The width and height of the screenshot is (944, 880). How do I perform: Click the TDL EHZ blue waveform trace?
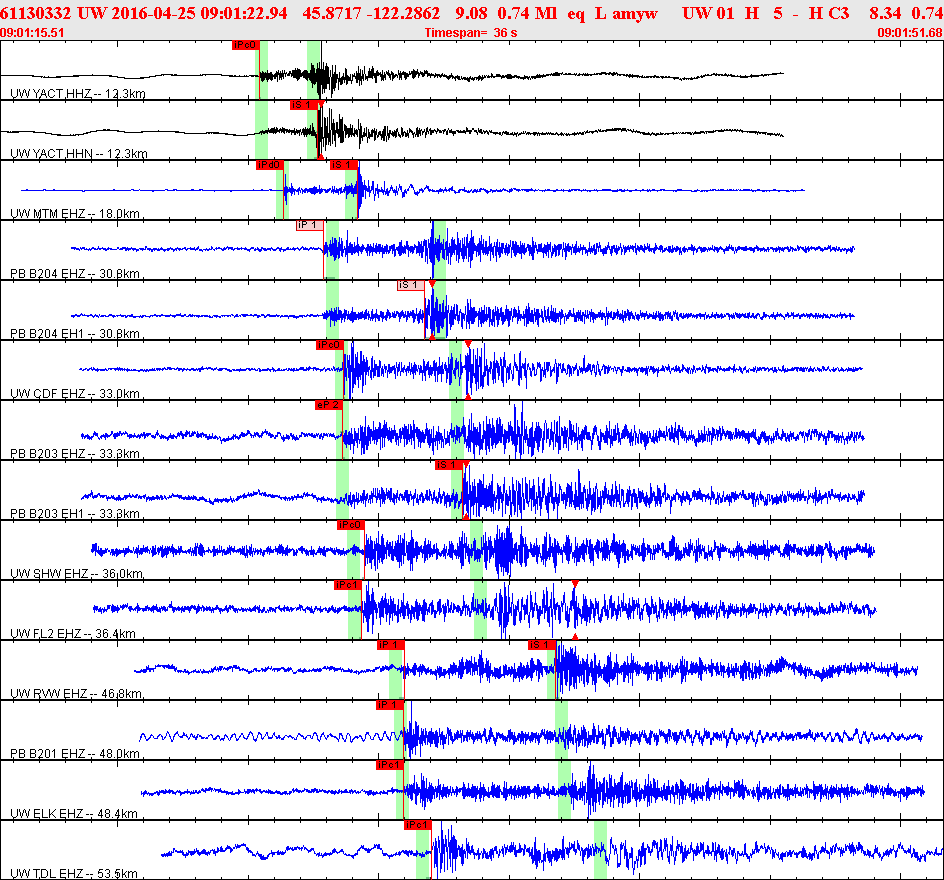[x=552, y=851]
